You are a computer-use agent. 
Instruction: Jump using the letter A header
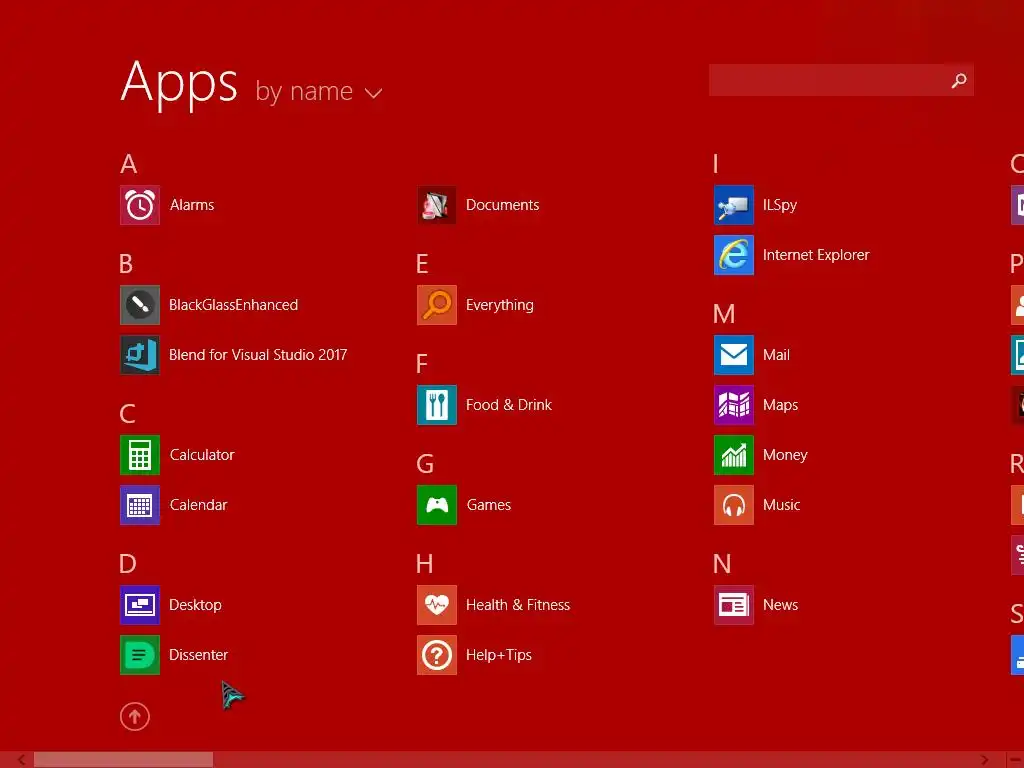tap(129, 164)
